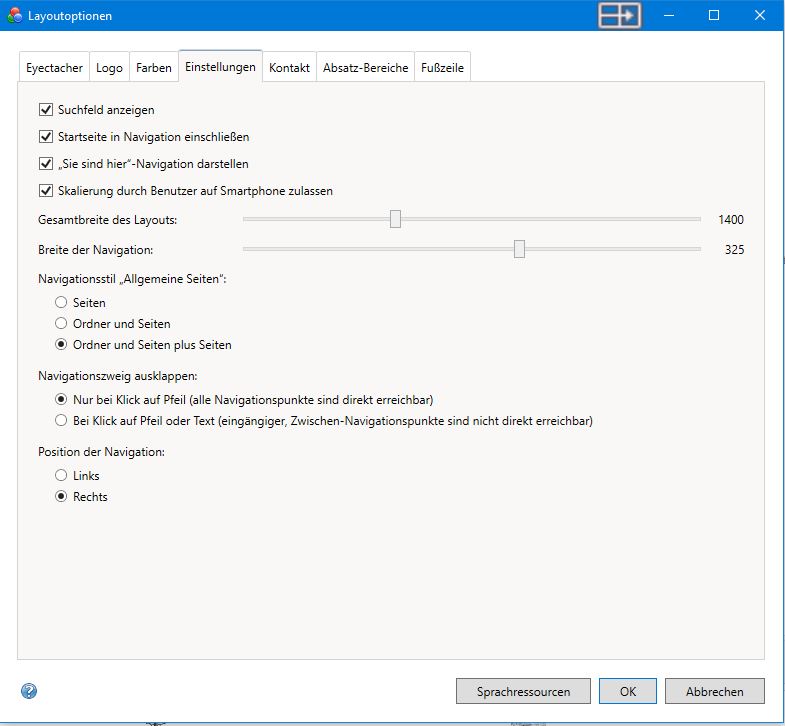The width and height of the screenshot is (785, 726).
Task: Toggle Skalierung durch Benutzer auf Smartphone checkbox
Action: (x=45, y=191)
